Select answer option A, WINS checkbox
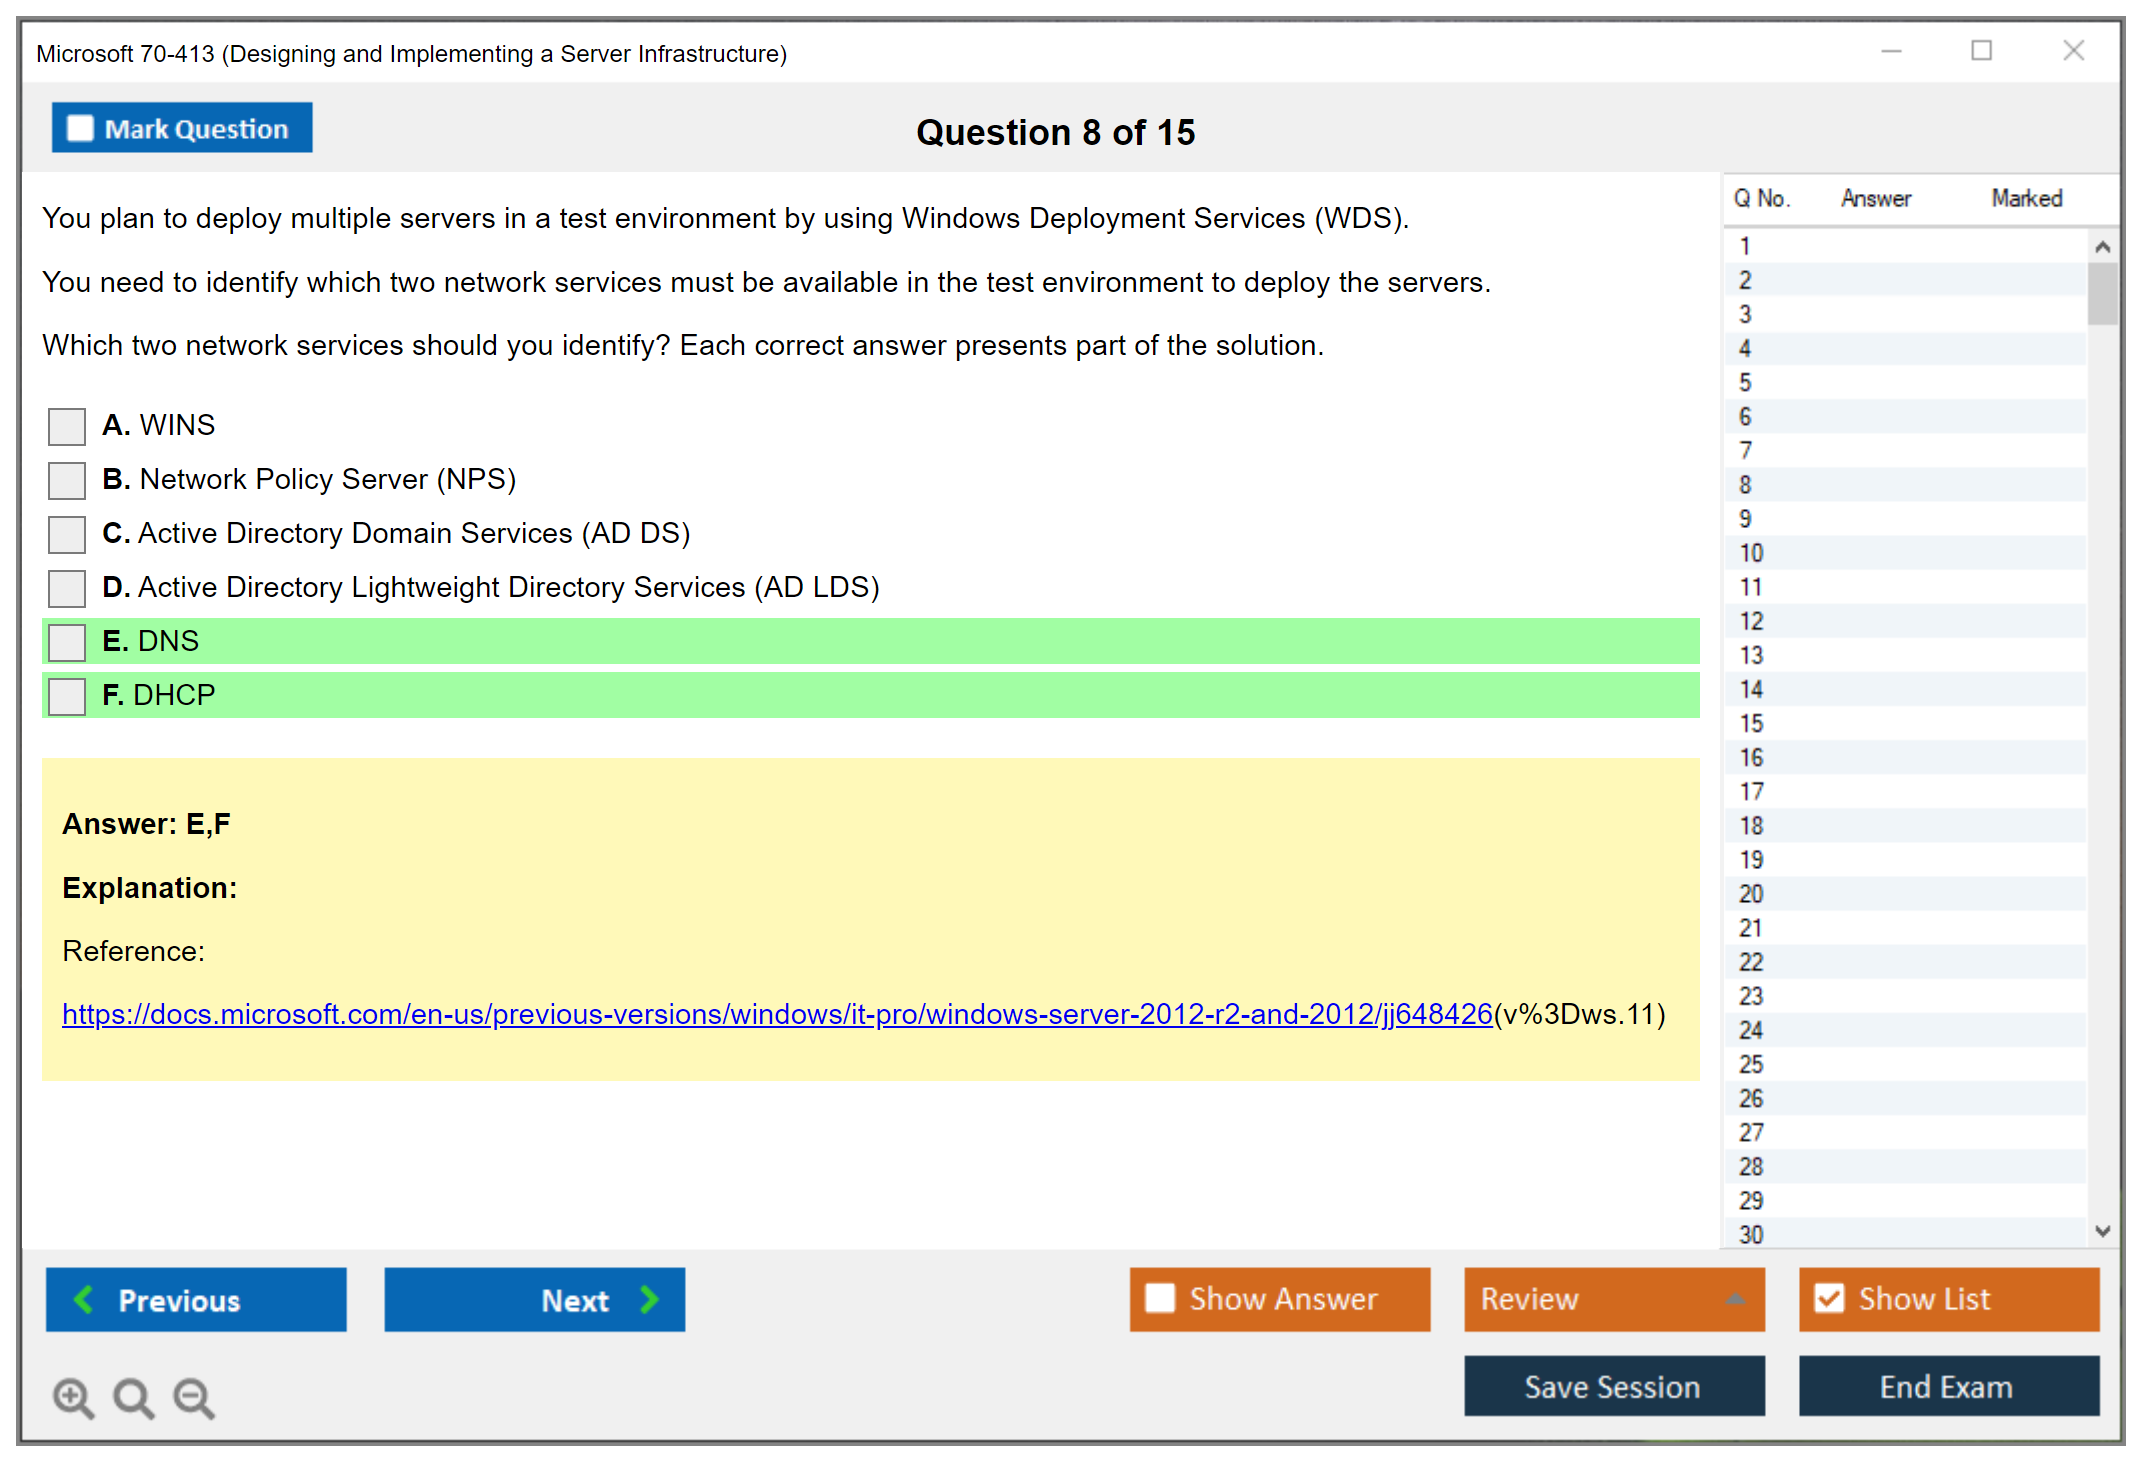This screenshot has width=2150, height=1470. [65, 426]
